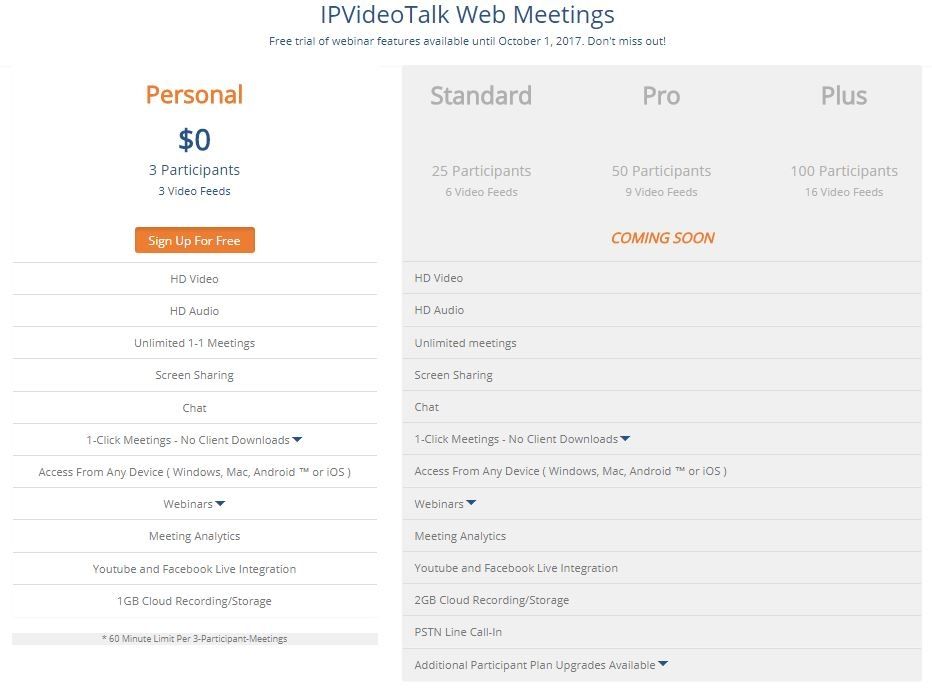The width and height of the screenshot is (932, 697).
Task: Click the $0 price label
Action: [x=194, y=140]
